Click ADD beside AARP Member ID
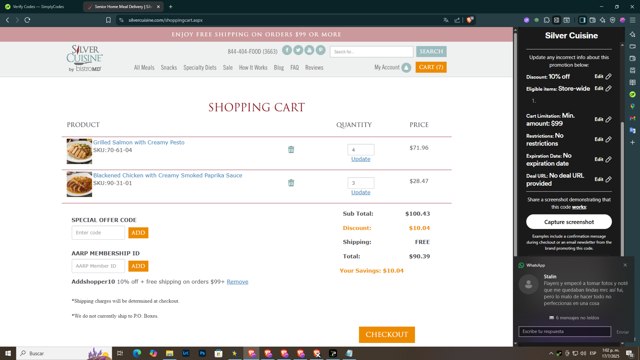The height and width of the screenshot is (360, 640). click(x=138, y=266)
